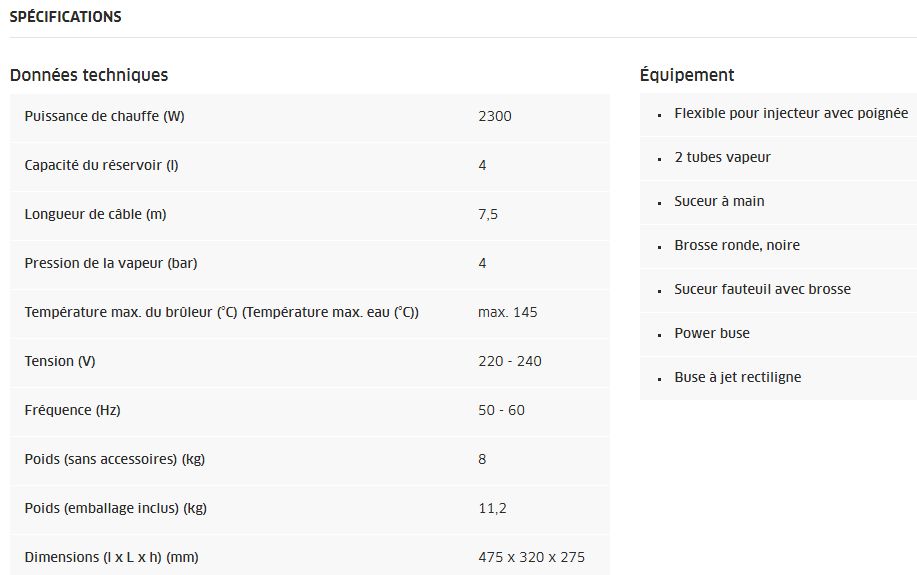917x575 pixels.
Task: Click the Flexible pour injecteur avec poignée item
Action: point(791,114)
